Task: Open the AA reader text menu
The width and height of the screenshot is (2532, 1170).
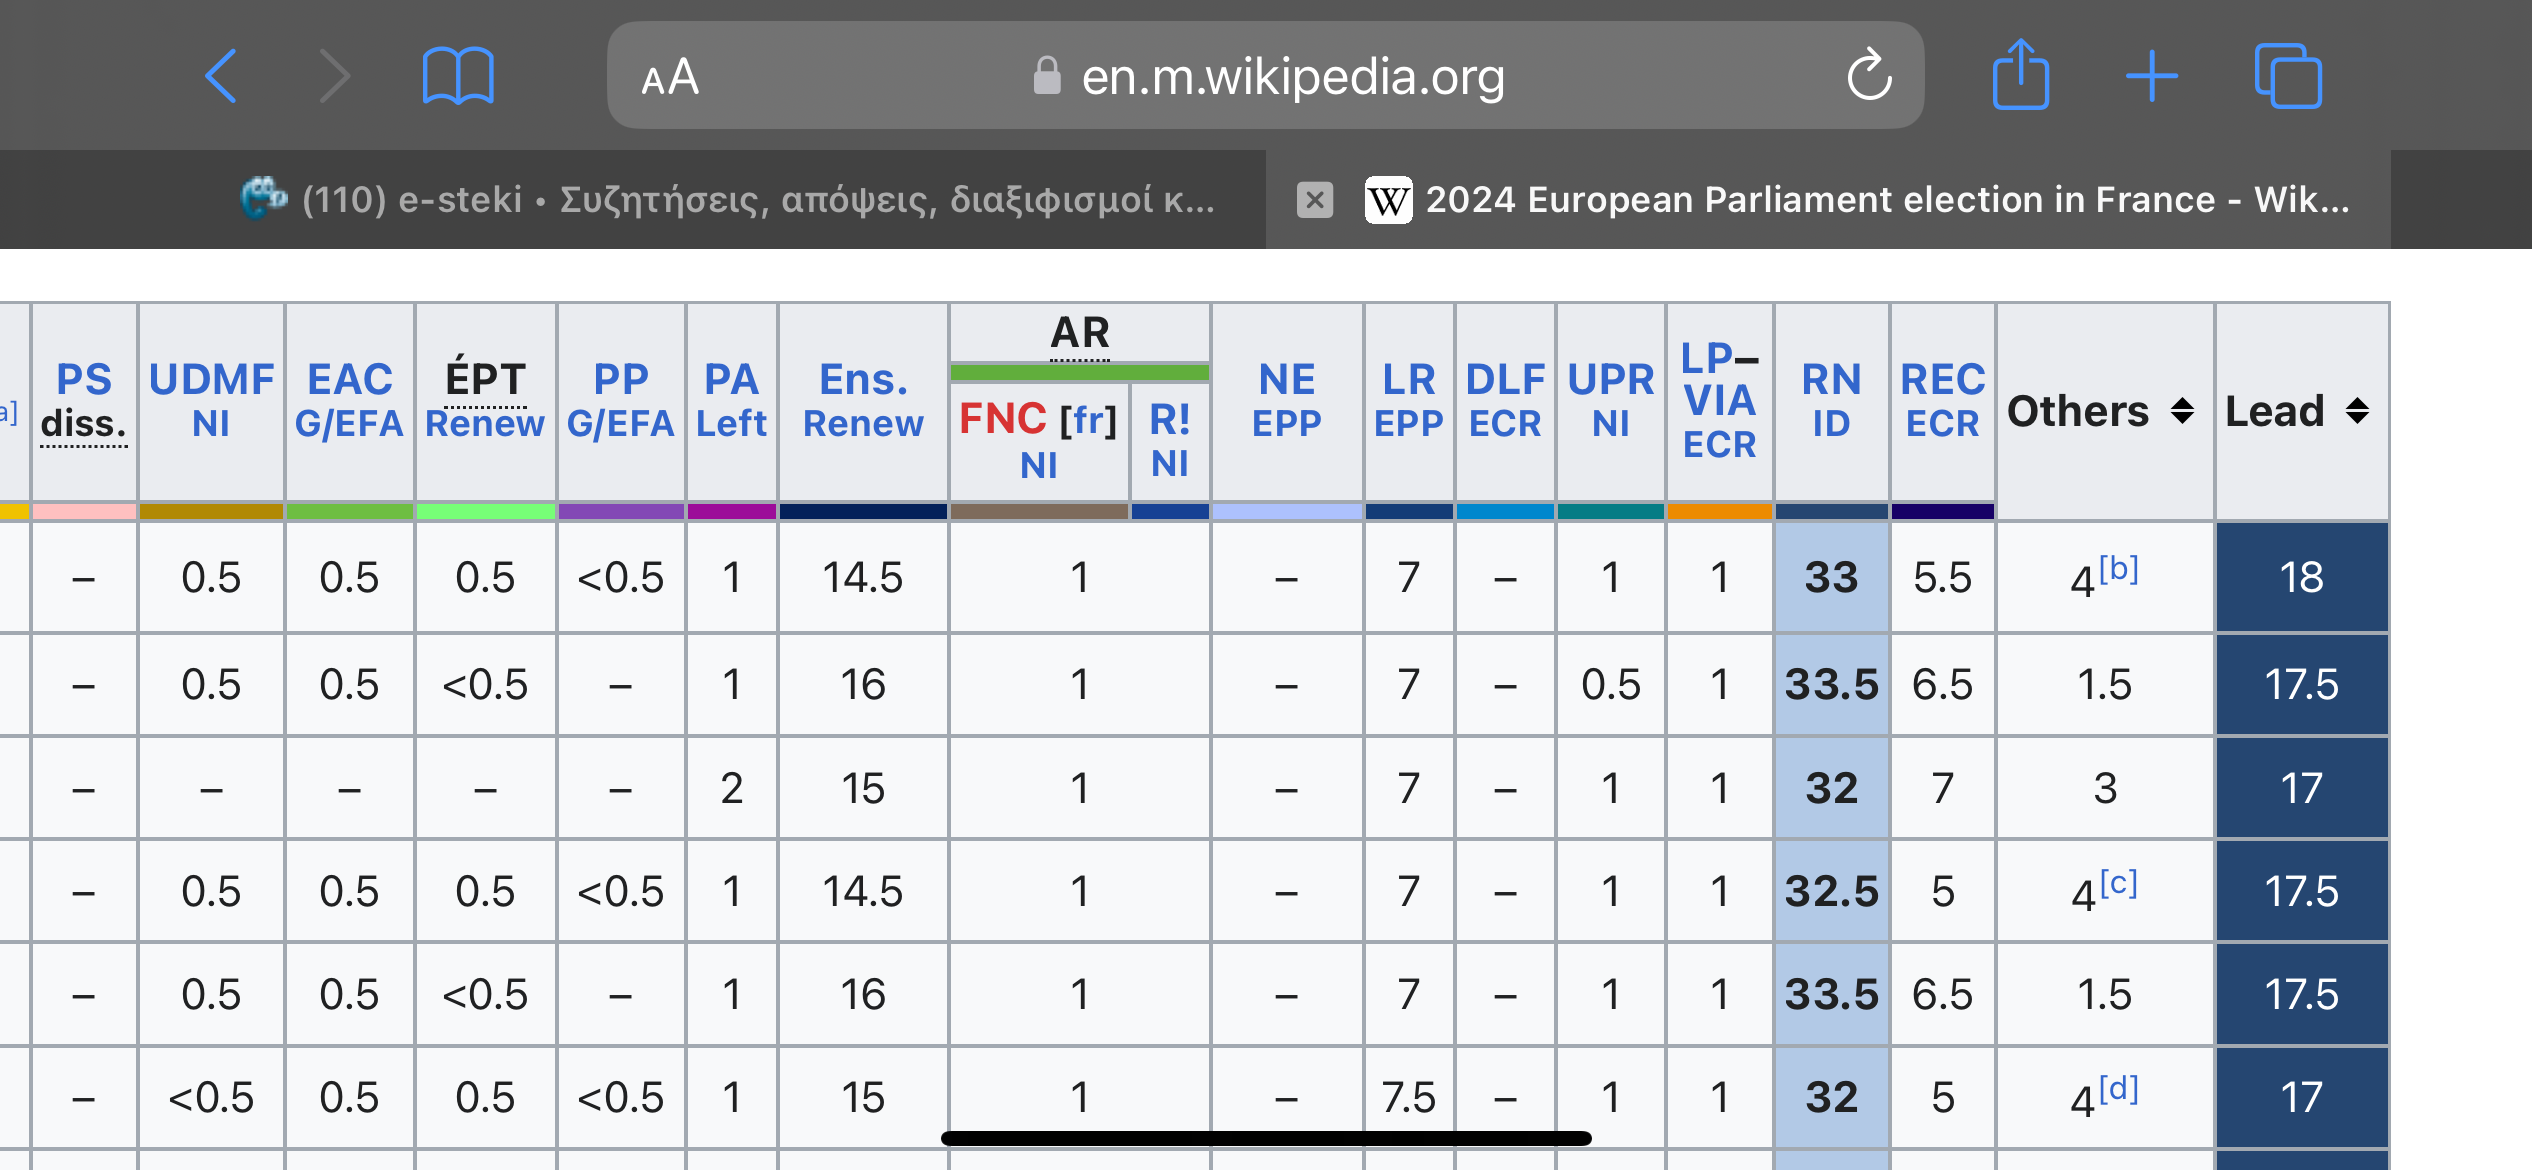Action: pos(670,77)
